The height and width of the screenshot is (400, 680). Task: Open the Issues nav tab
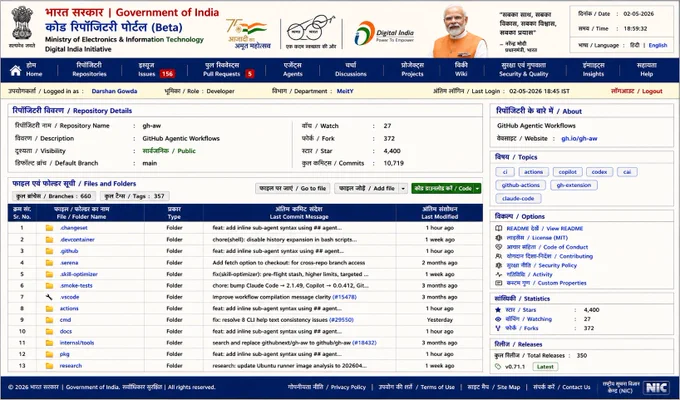pyautogui.click(x=157, y=69)
